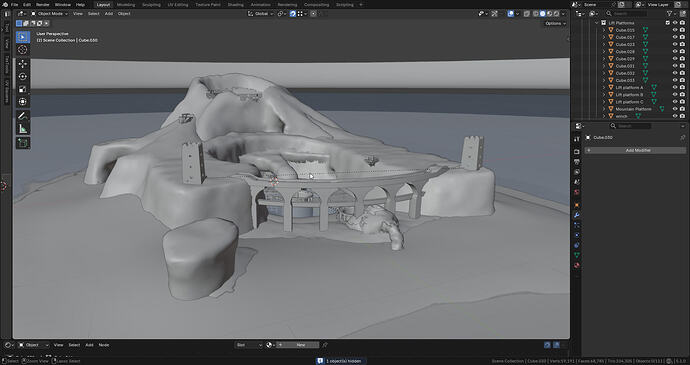Open the Object Data properties tab
This screenshot has height=365, width=690.
pos(577,255)
